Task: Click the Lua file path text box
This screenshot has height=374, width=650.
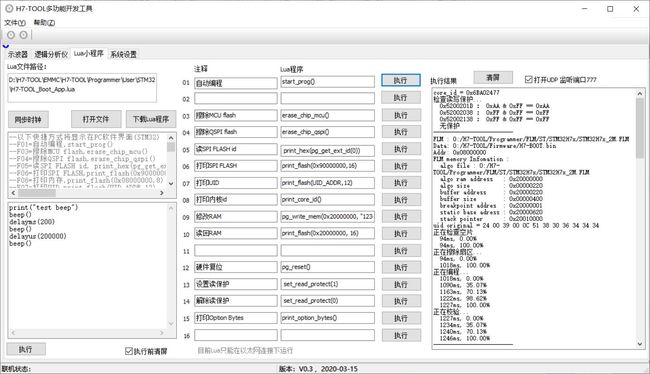Action: tap(82, 88)
